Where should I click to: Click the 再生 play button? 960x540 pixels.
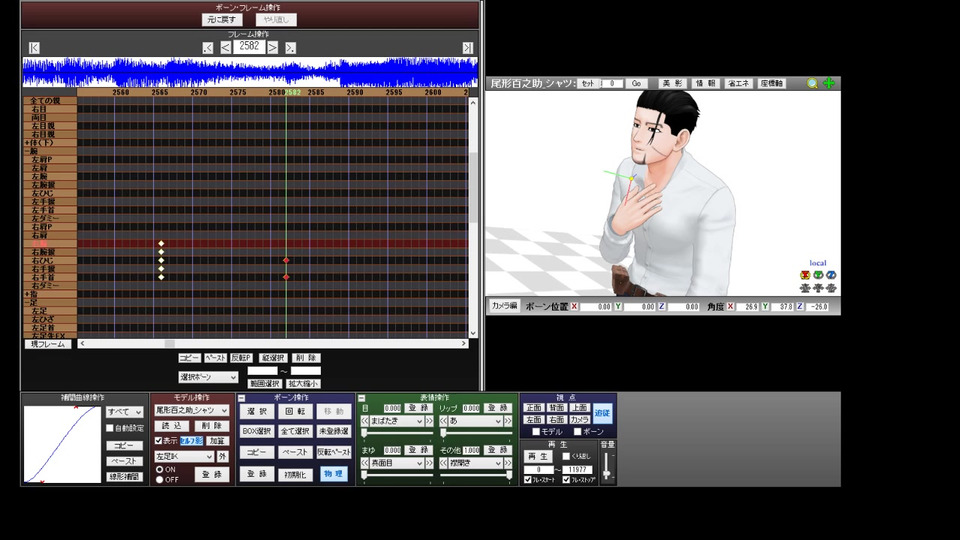(539, 456)
